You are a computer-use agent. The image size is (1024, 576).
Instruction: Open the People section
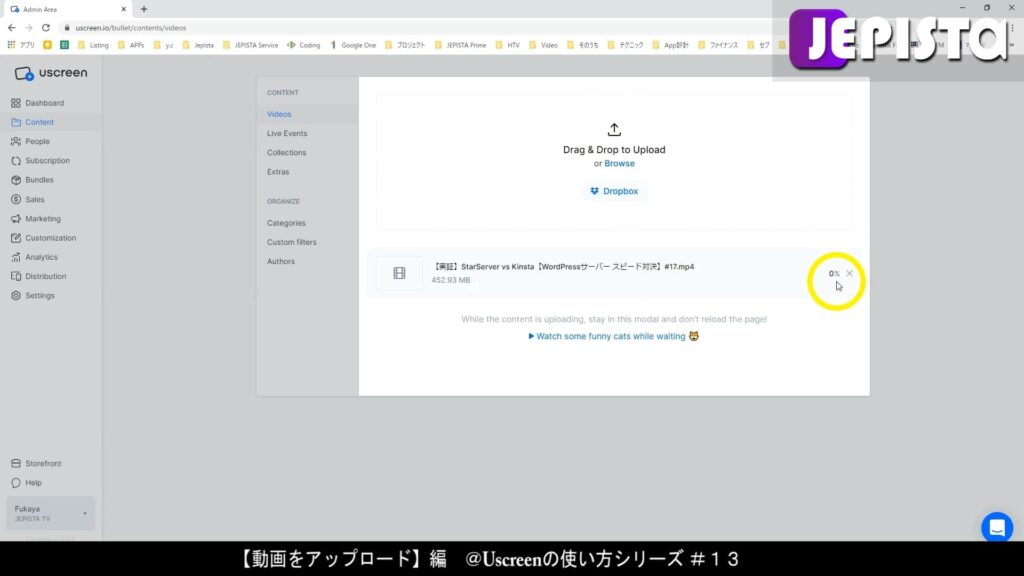(30, 141)
